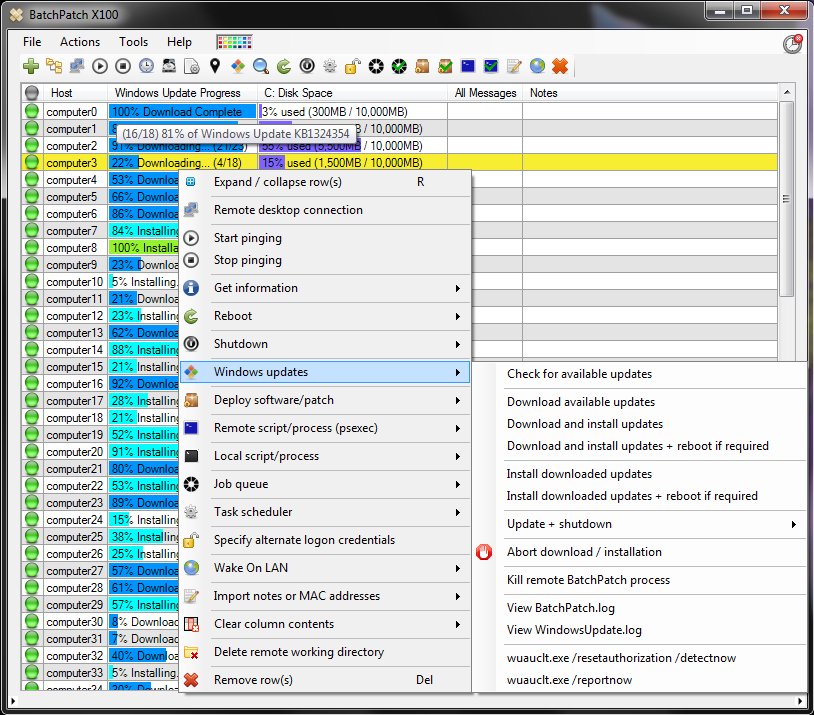Screen dimensions: 814x715
Task: Click the green Reboot arrow toolbar icon
Action: coord(283,66)
